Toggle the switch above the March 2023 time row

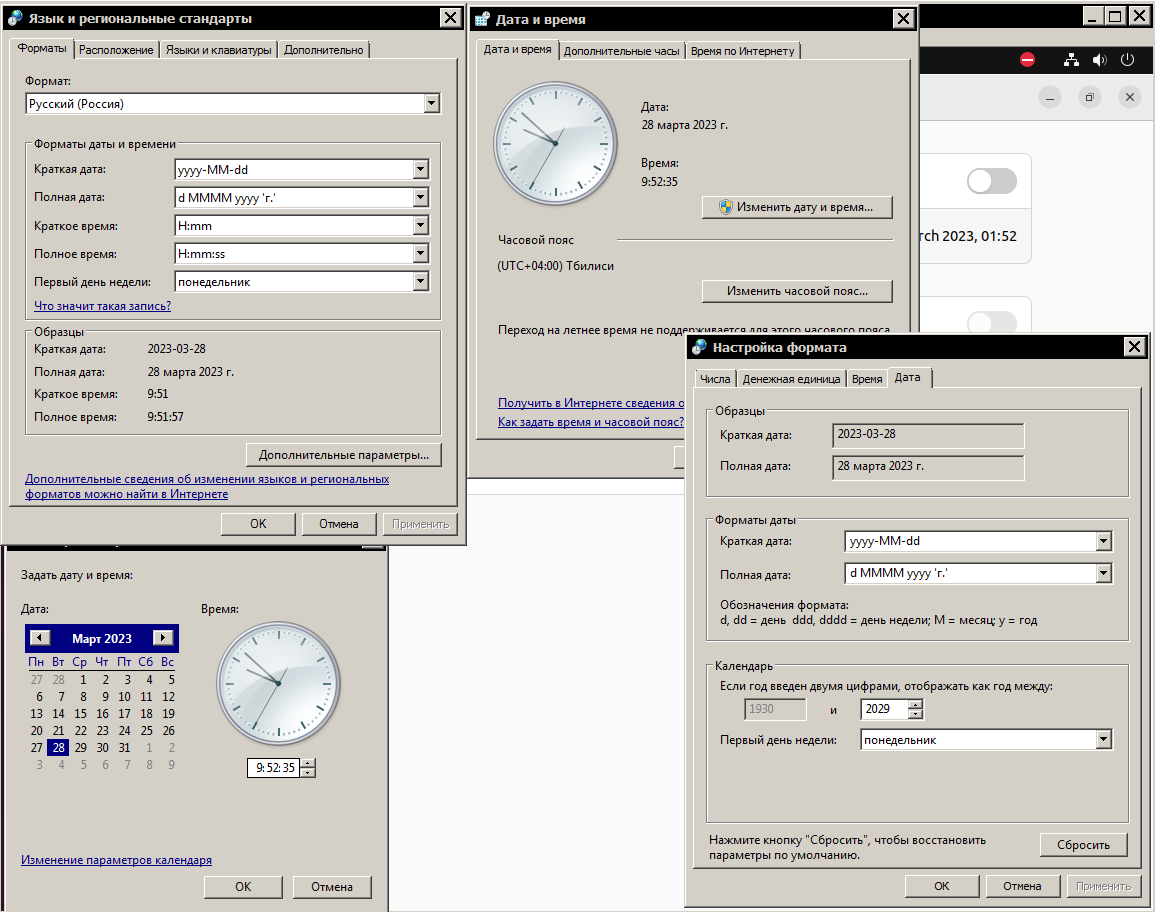click(x=991, y=181)
